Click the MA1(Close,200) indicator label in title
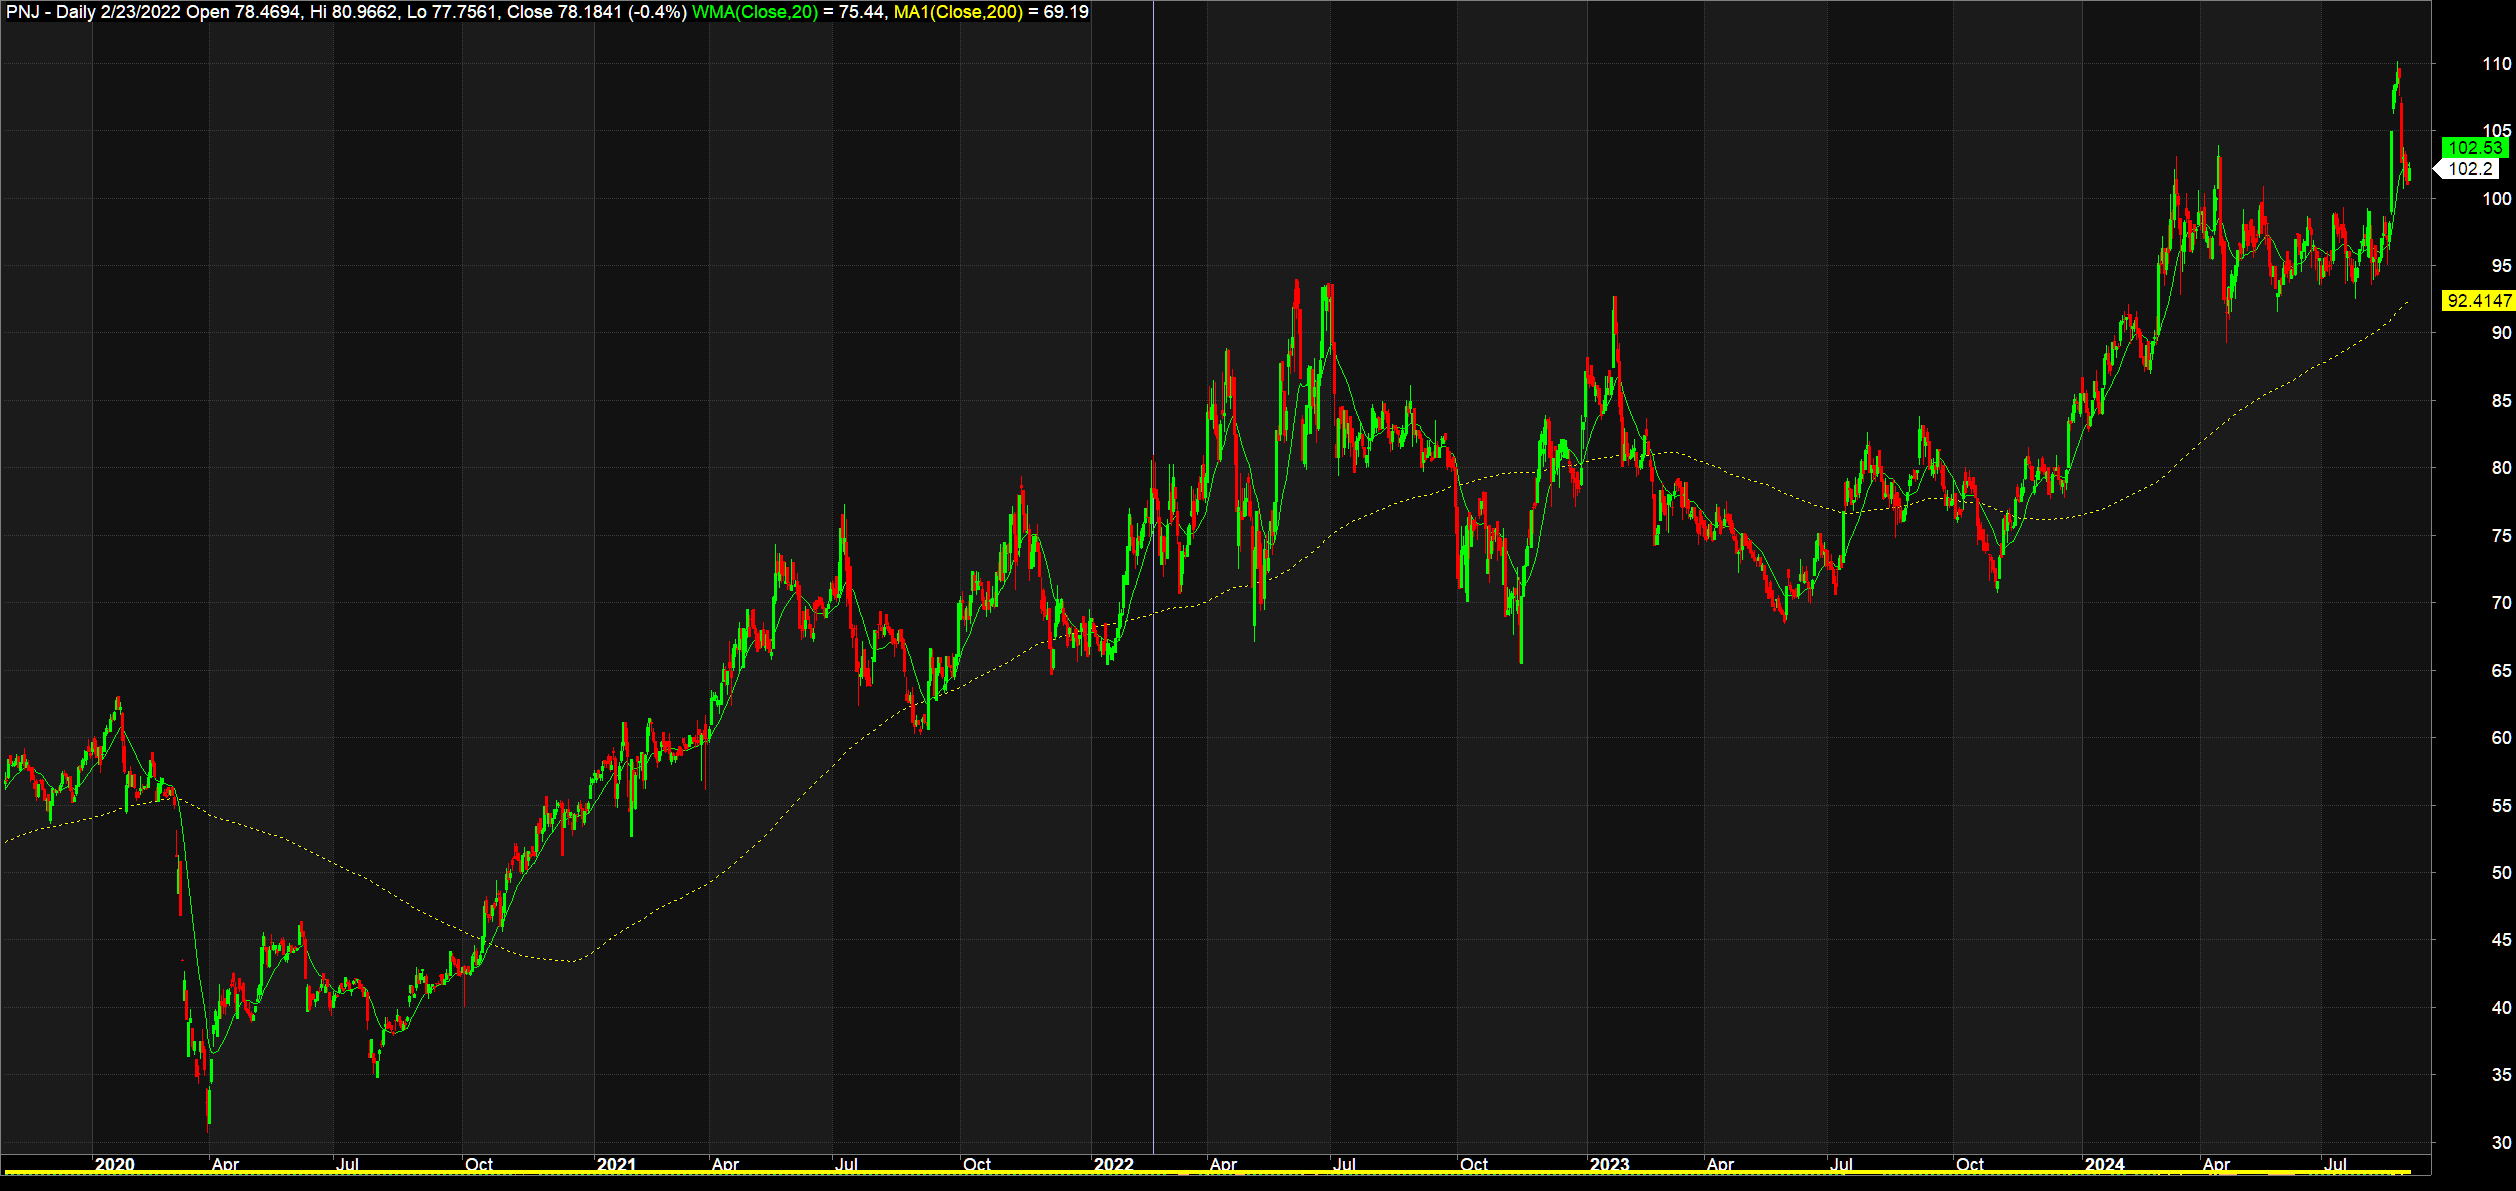The height and width of the screenshot is (1191, 2516). pyautogui.click(x=957, y=12)
